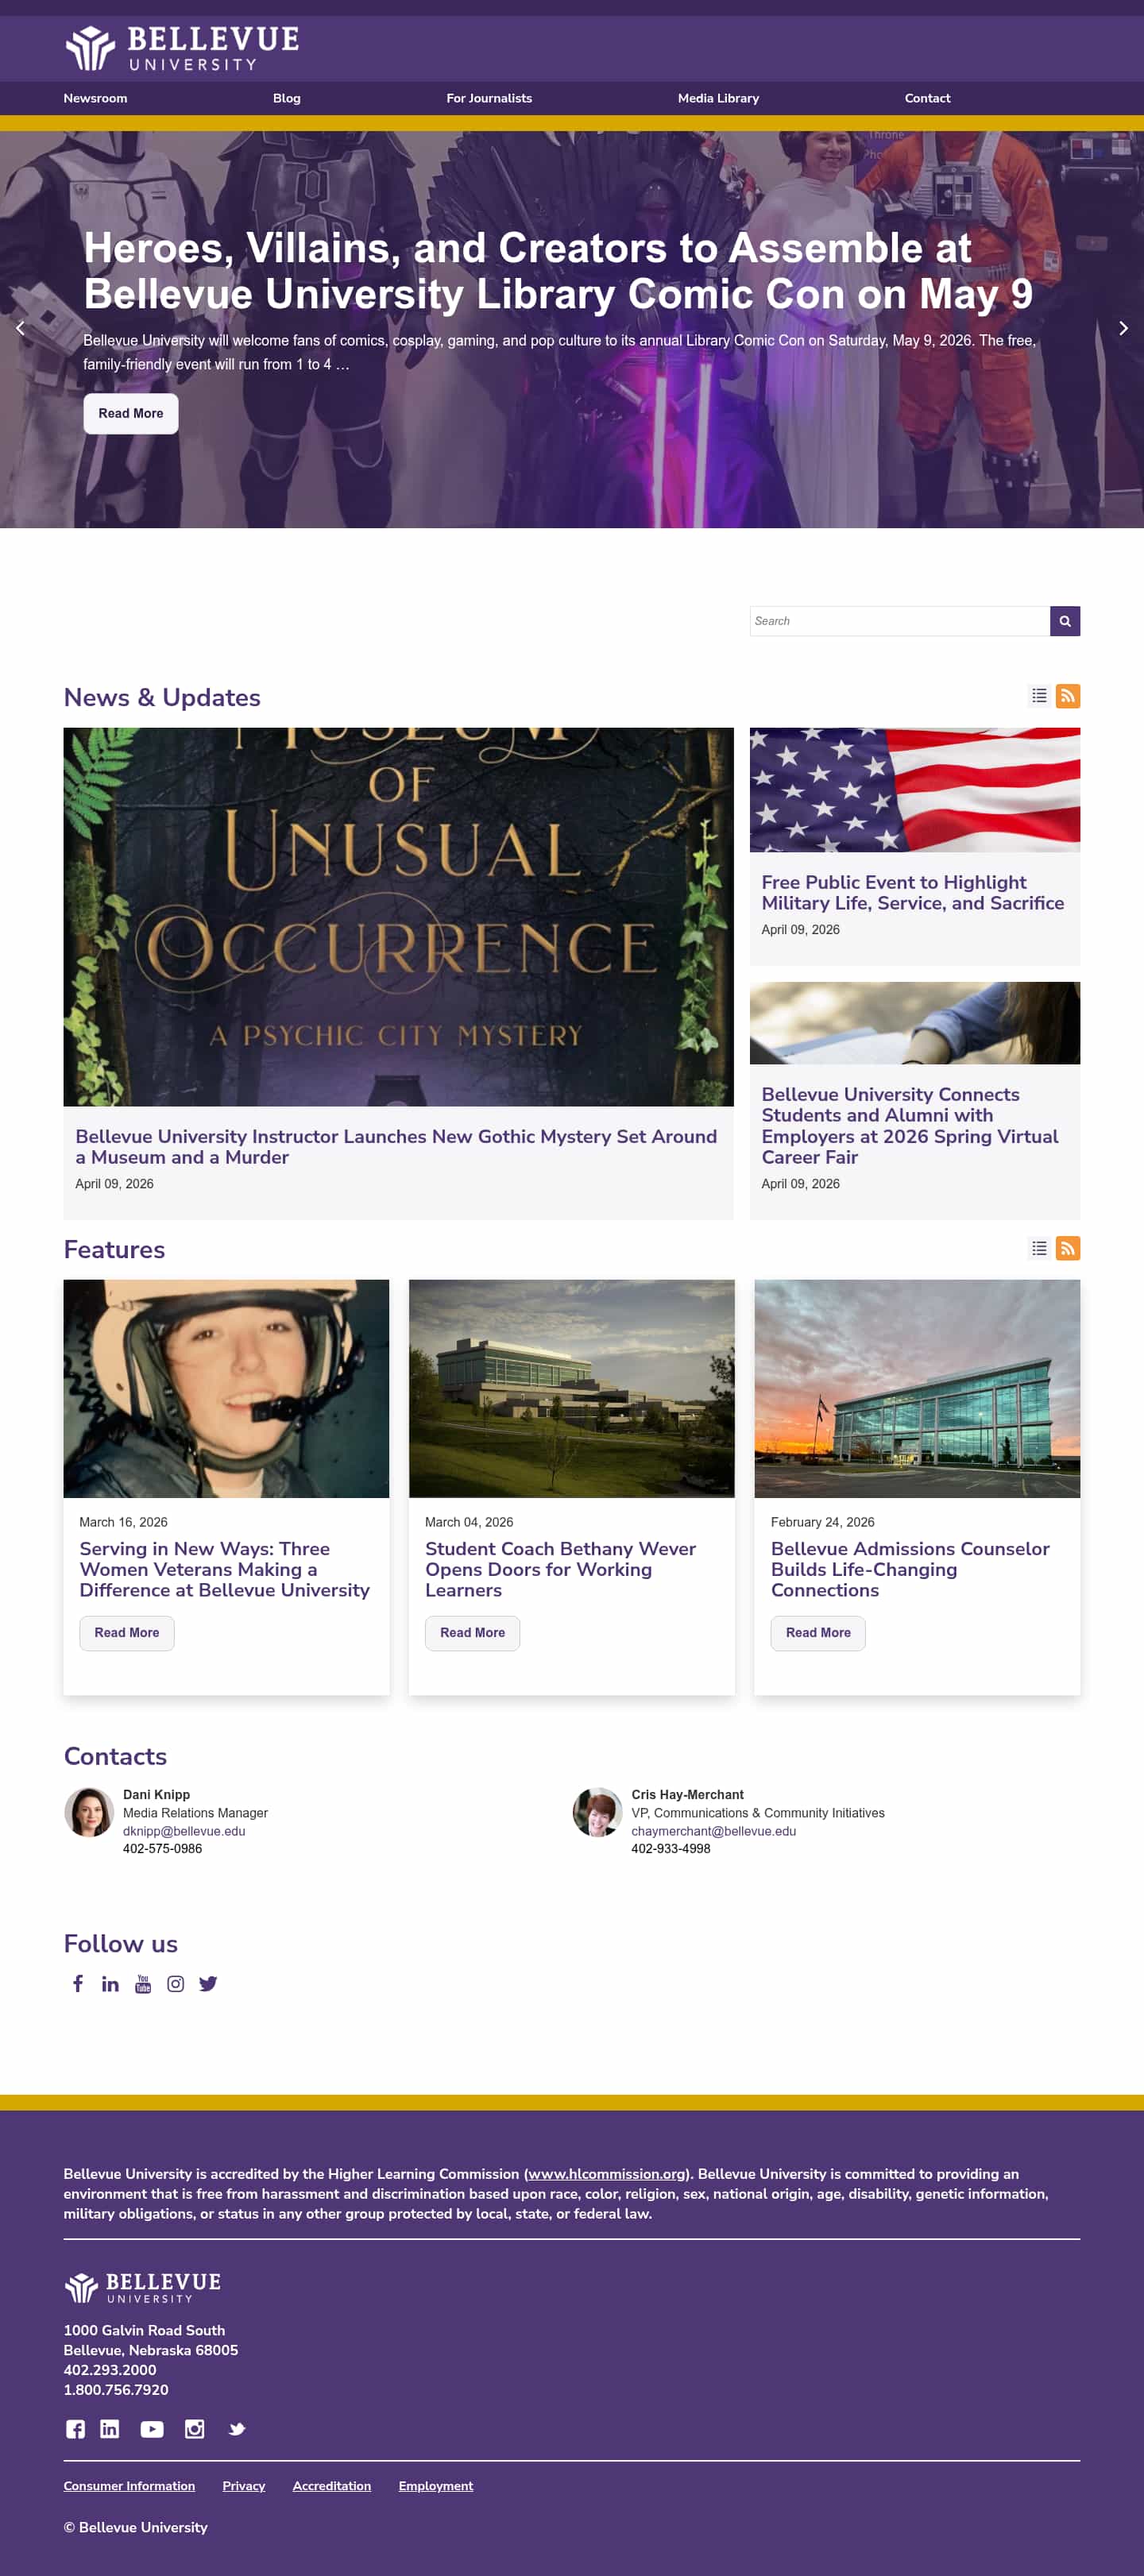Screen dimensions: 1144x2576
Task: Open the Features list view icon
Action: point(1039,1248)
